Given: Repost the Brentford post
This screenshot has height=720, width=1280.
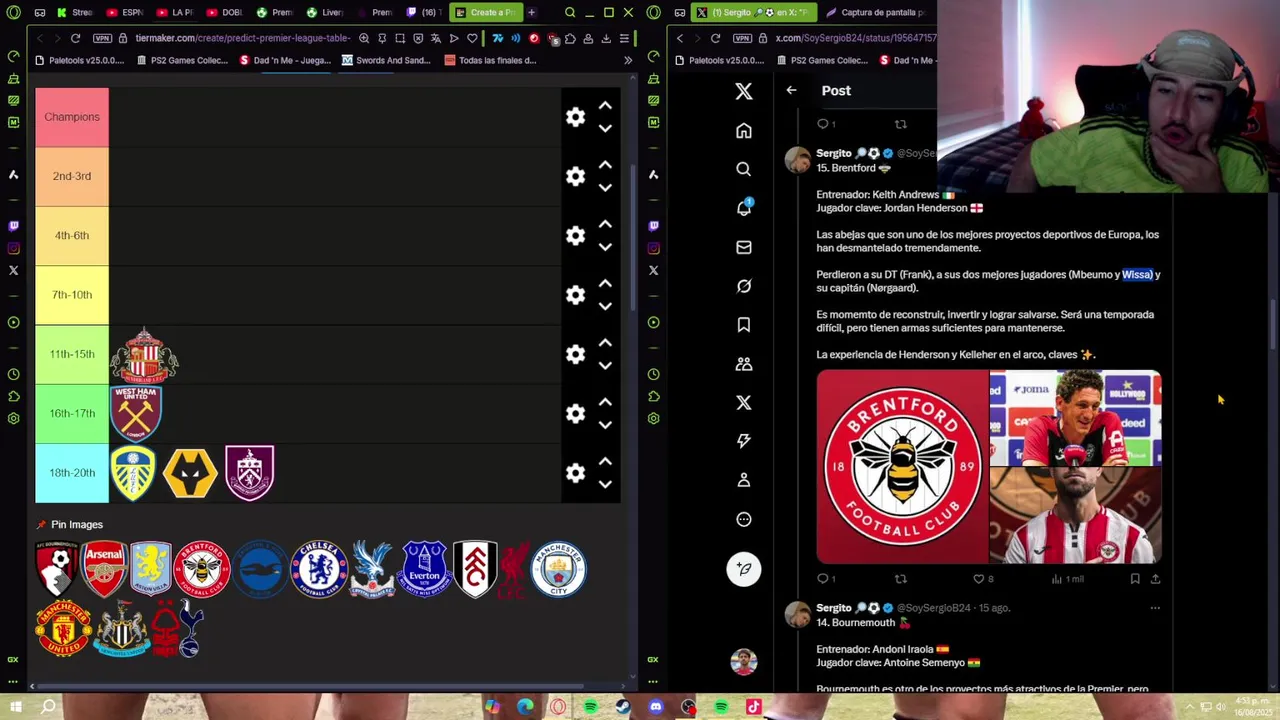Looking at the screenshot, I should click(900, 578).
